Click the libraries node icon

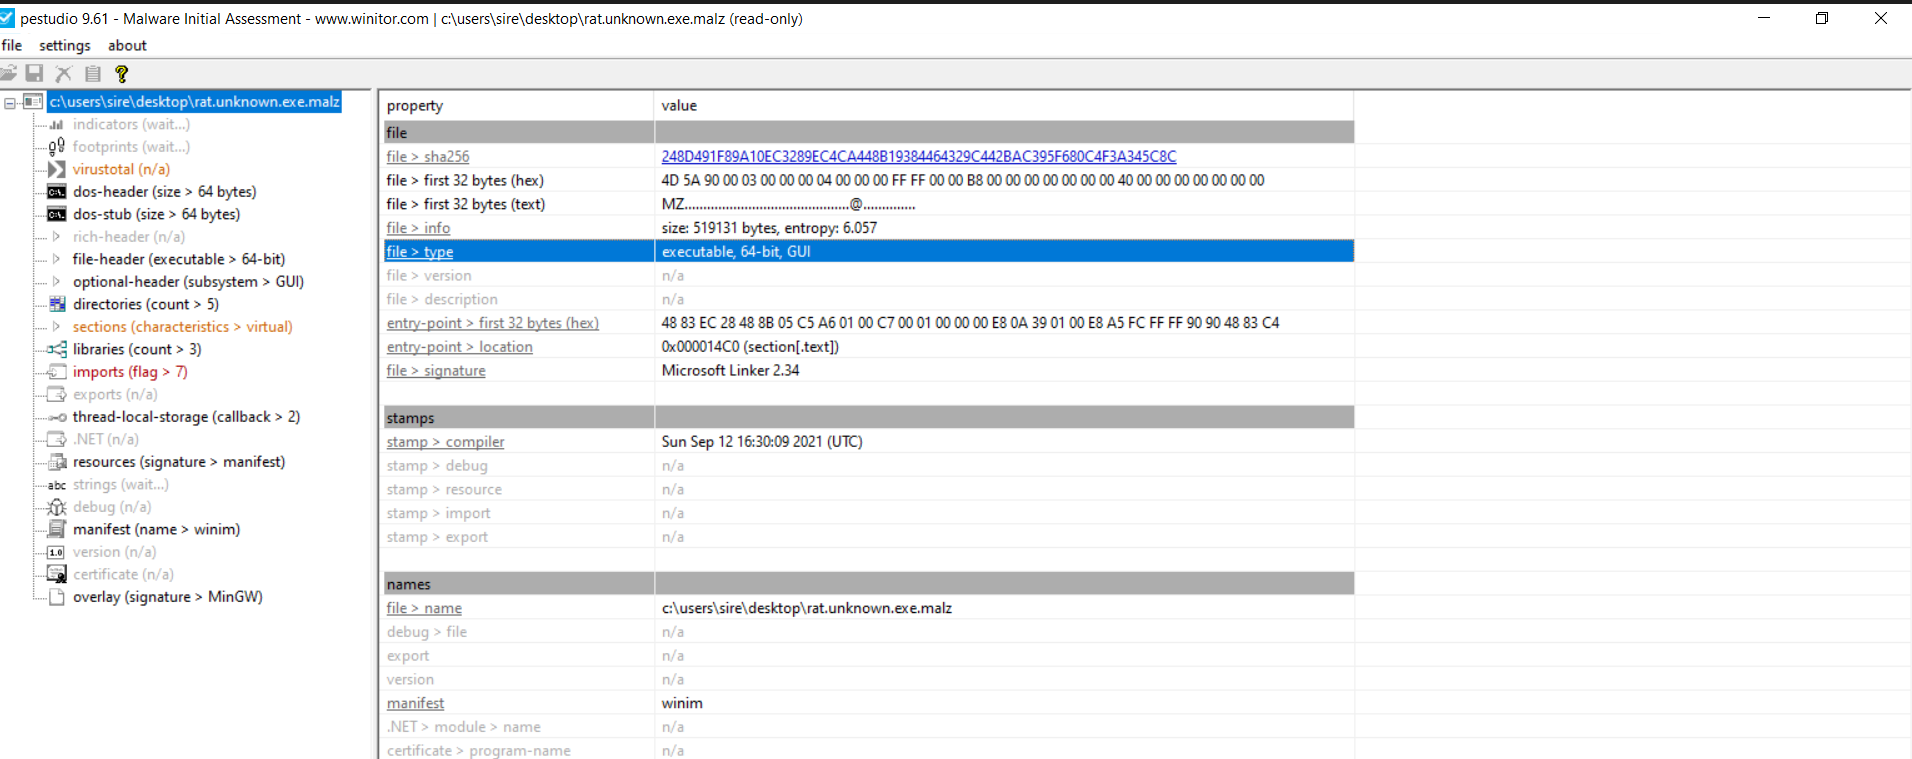pyautogui.click(x=57, y=349)
